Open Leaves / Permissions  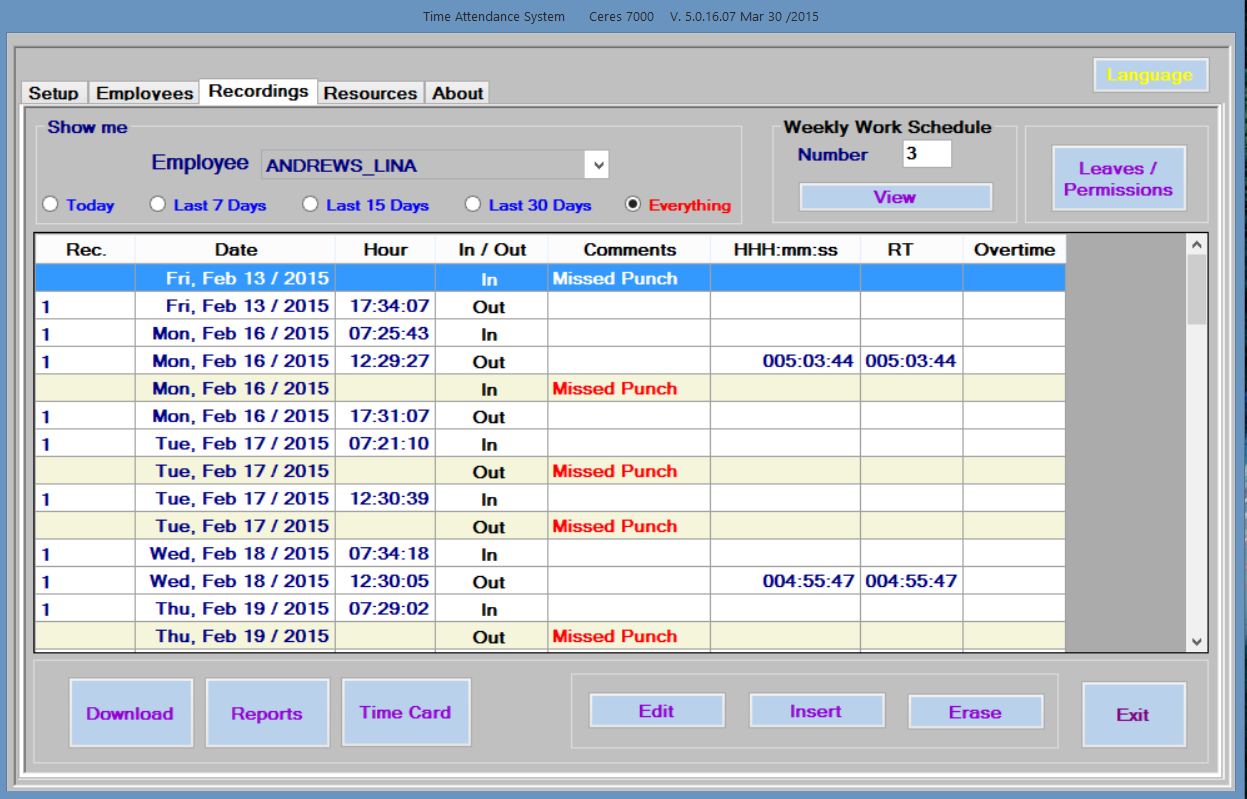tap(1118, 179)
